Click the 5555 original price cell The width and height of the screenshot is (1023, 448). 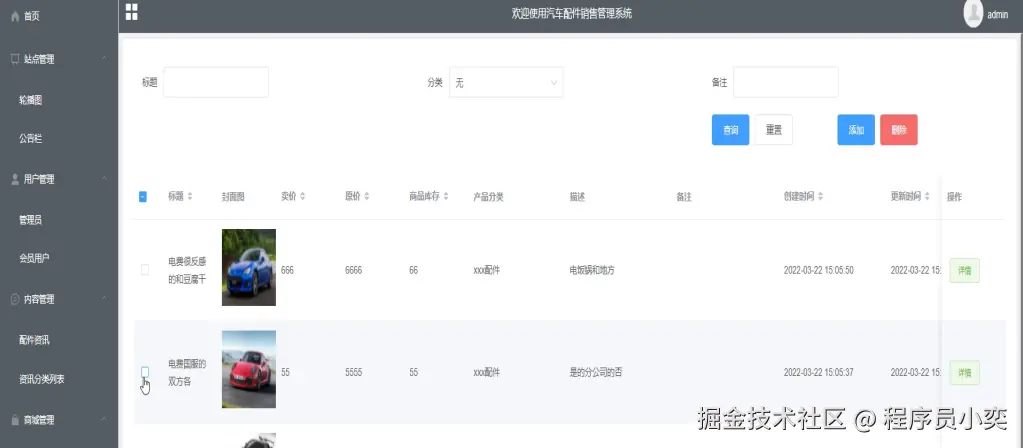pyautogui.click(x=354, y=372)
